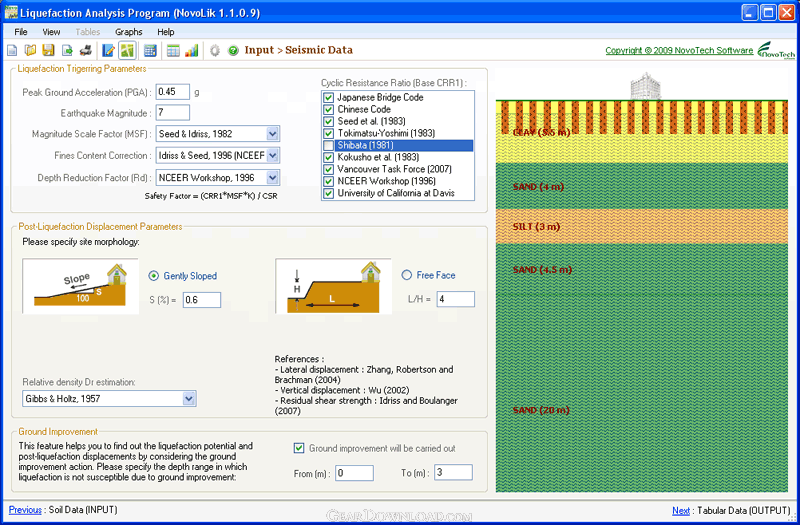Screen dimensions: 800x525
Task: Click the Soil Data (INPUT) text
Action: coord(83,510)
